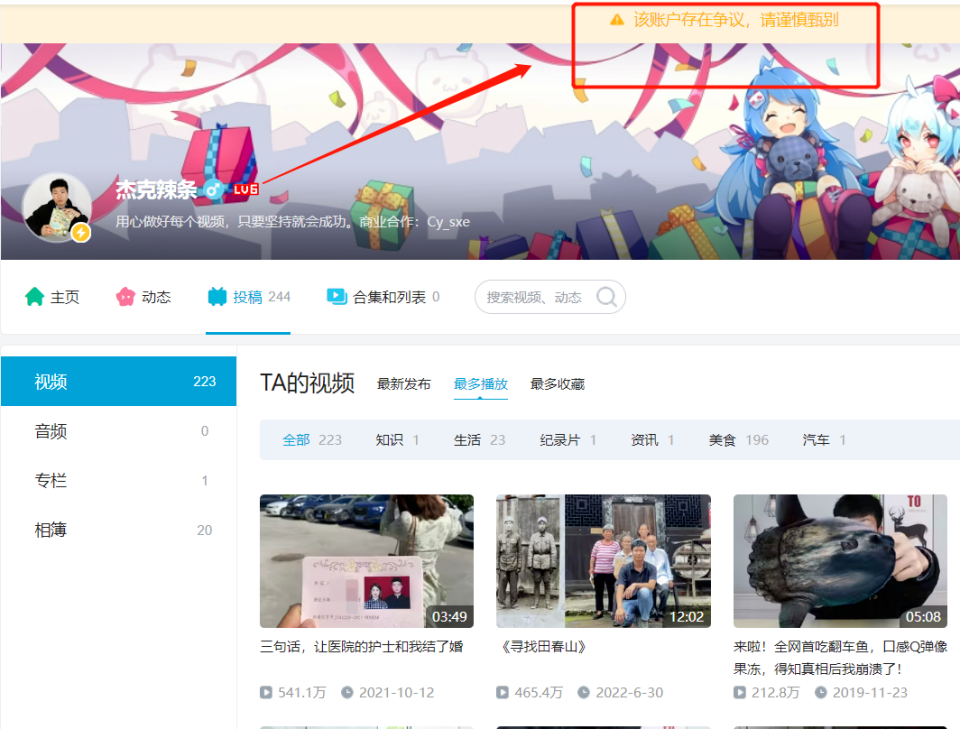Click the green home icon beside 主页
Viewport: 960px width, 729px height.
click(34, 297)
